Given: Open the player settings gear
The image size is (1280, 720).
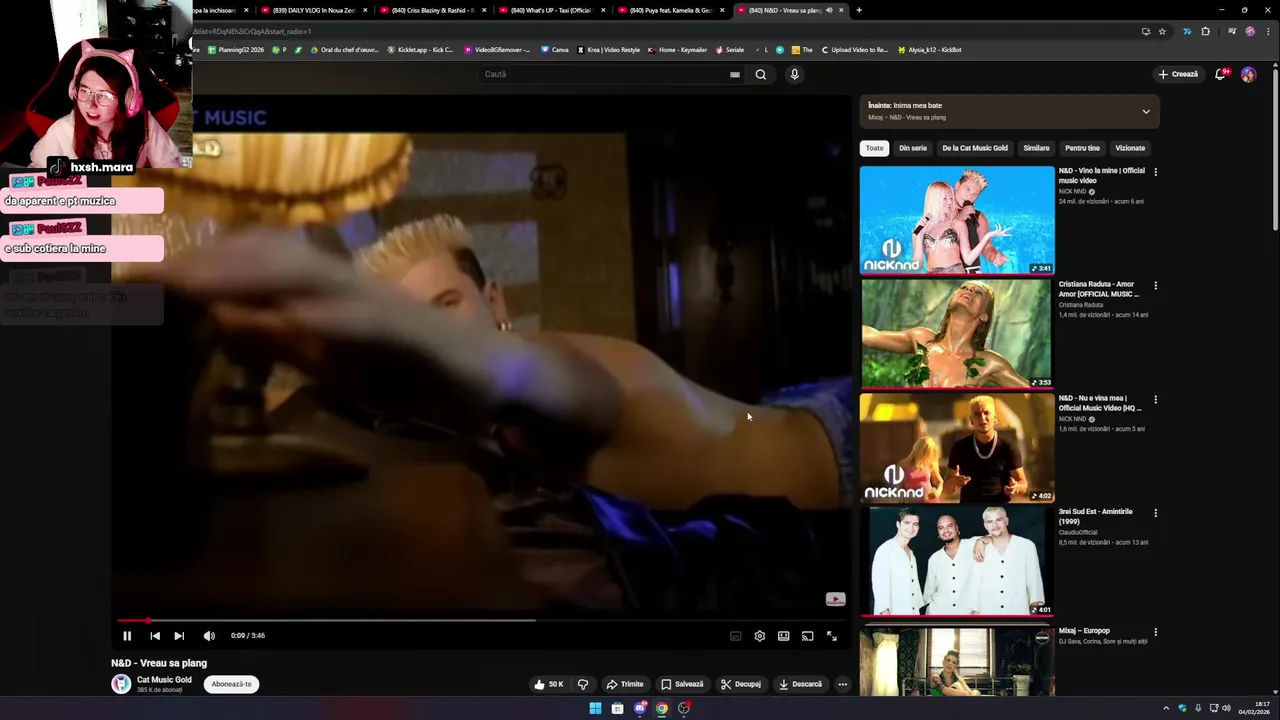Looking at the screenshot, I should click(760, 636).
